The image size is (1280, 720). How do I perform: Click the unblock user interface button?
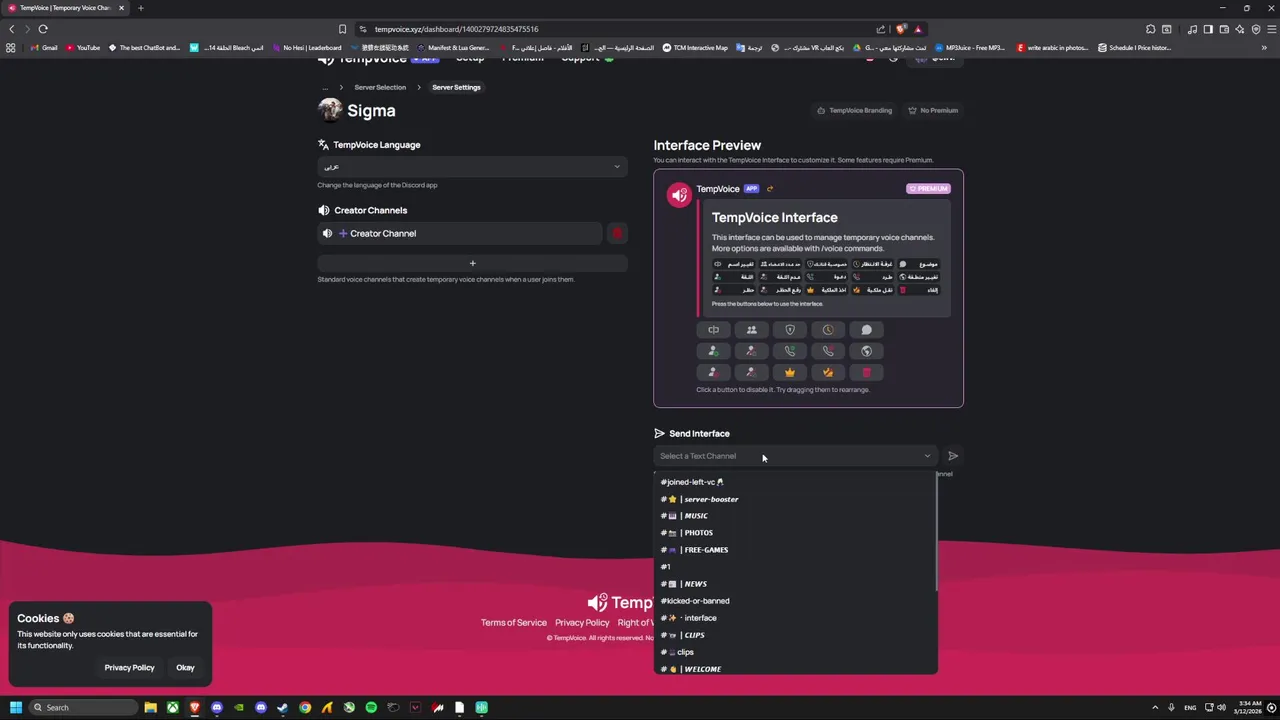point(752,372)
